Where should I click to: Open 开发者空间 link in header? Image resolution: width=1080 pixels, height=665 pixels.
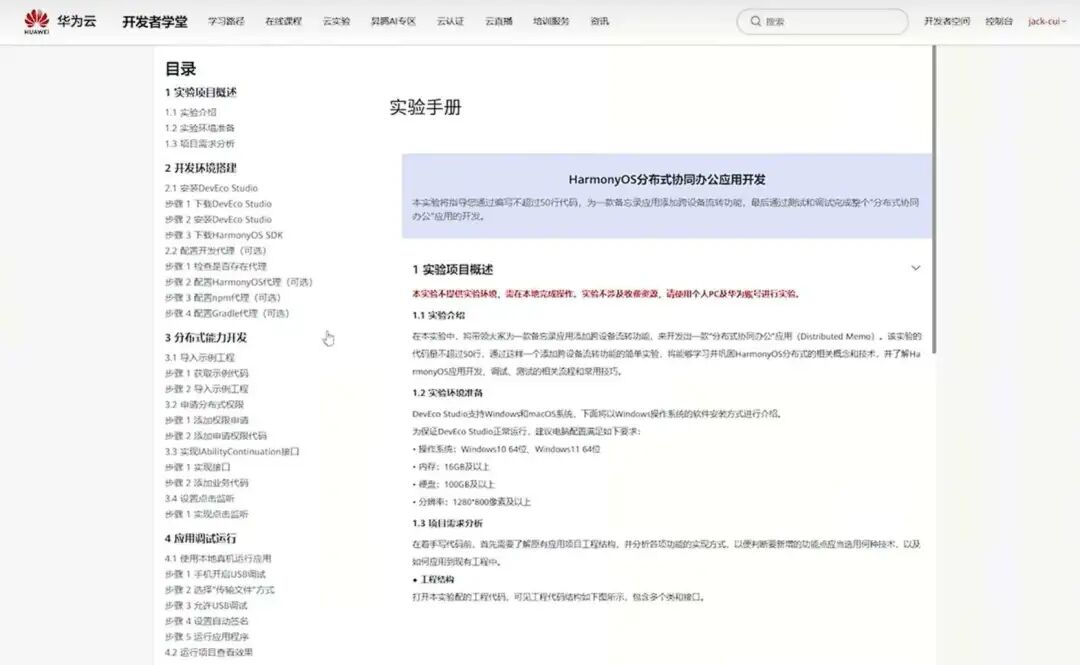[x=947, y=21]
